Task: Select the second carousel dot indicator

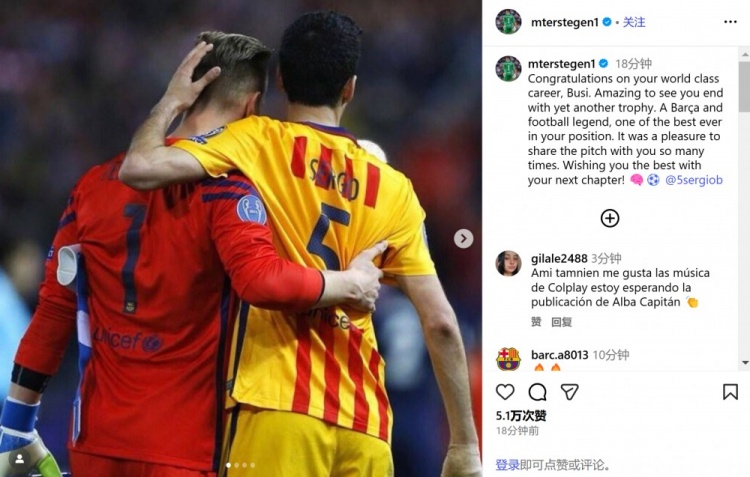Action: coord(236,465)
